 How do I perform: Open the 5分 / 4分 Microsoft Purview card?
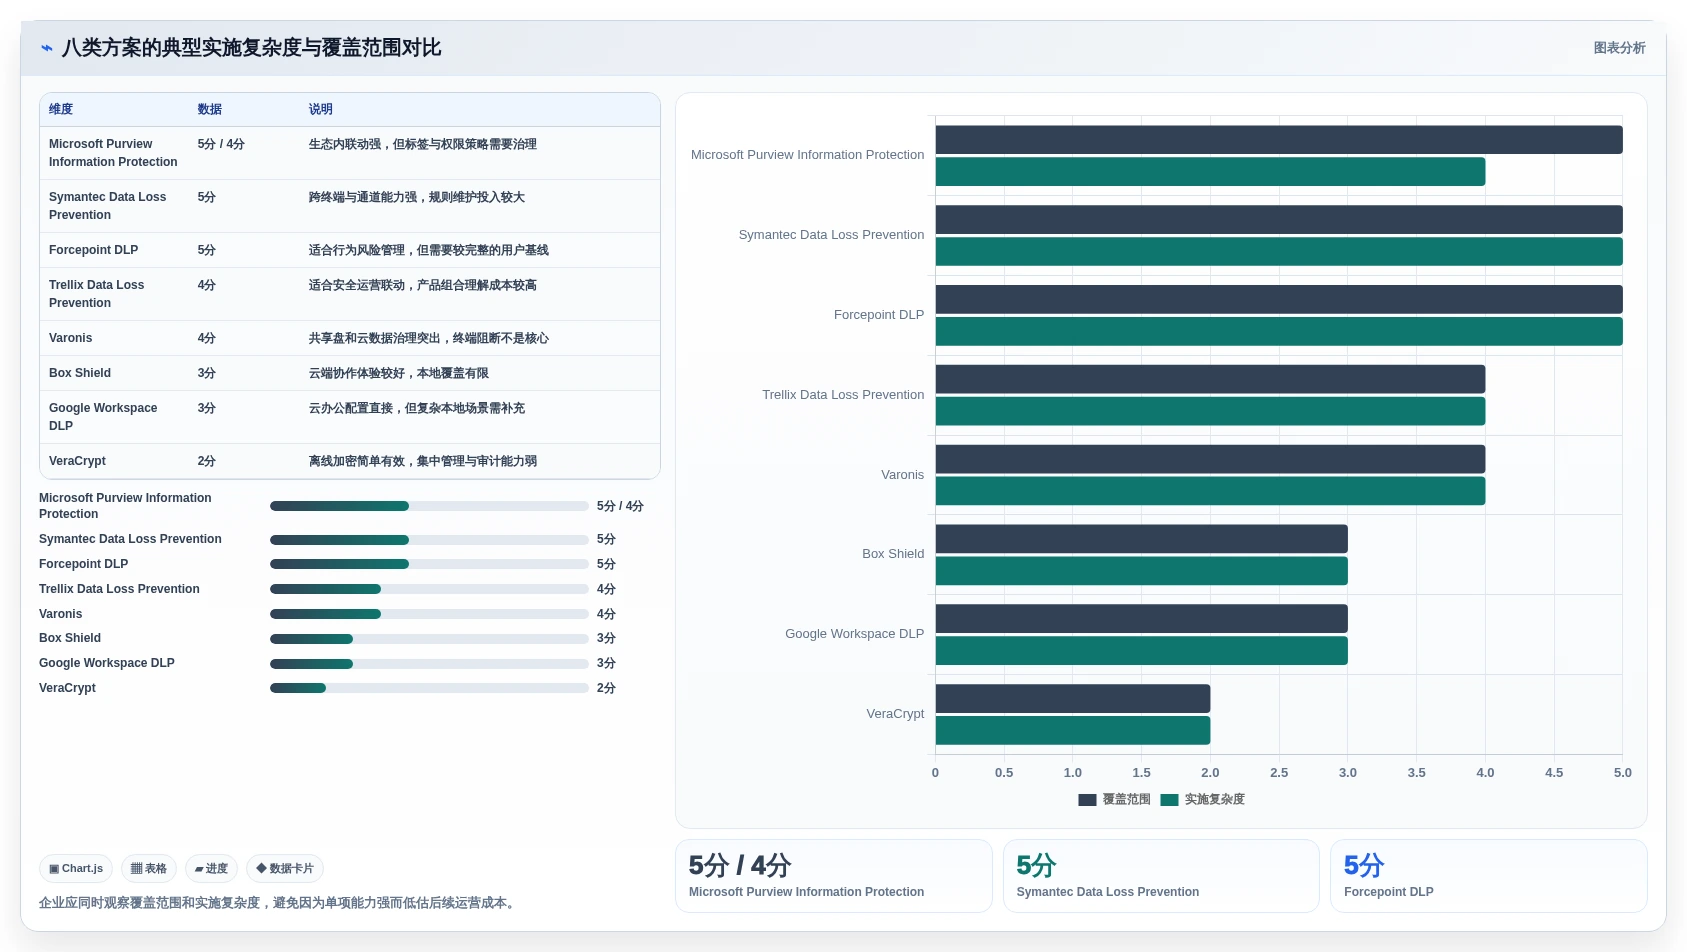click(x=834, y=876)
